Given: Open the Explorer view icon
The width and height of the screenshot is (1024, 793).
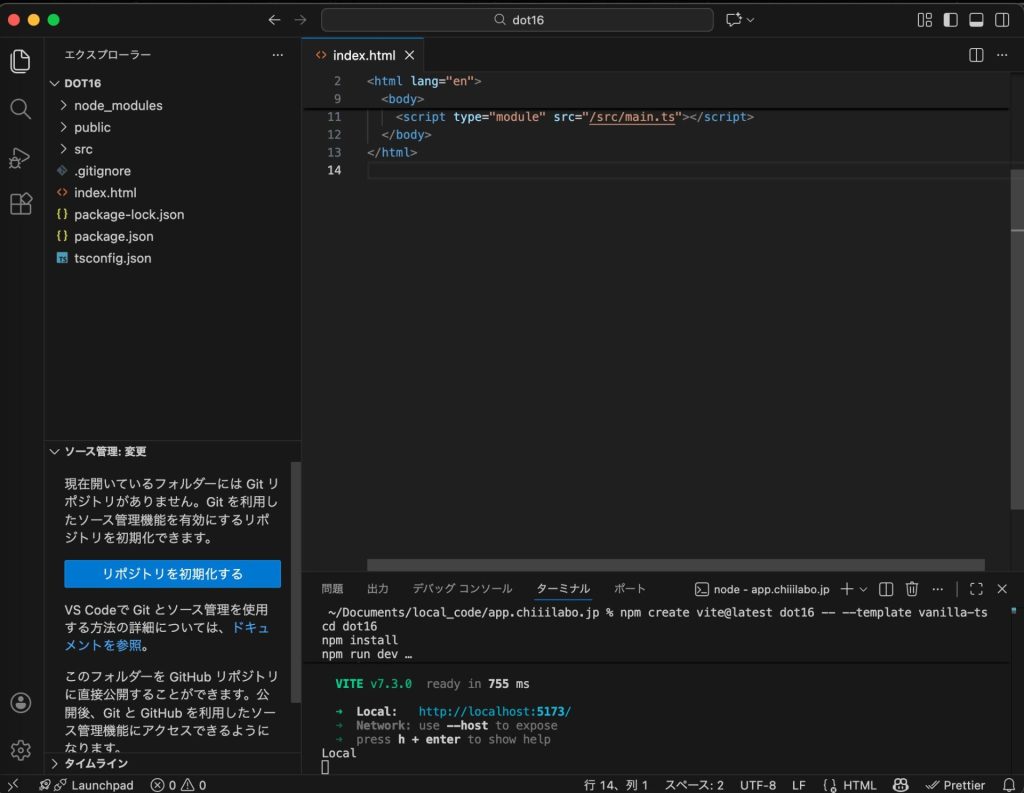Looking at the screenshot, I should tap(20, 61).
